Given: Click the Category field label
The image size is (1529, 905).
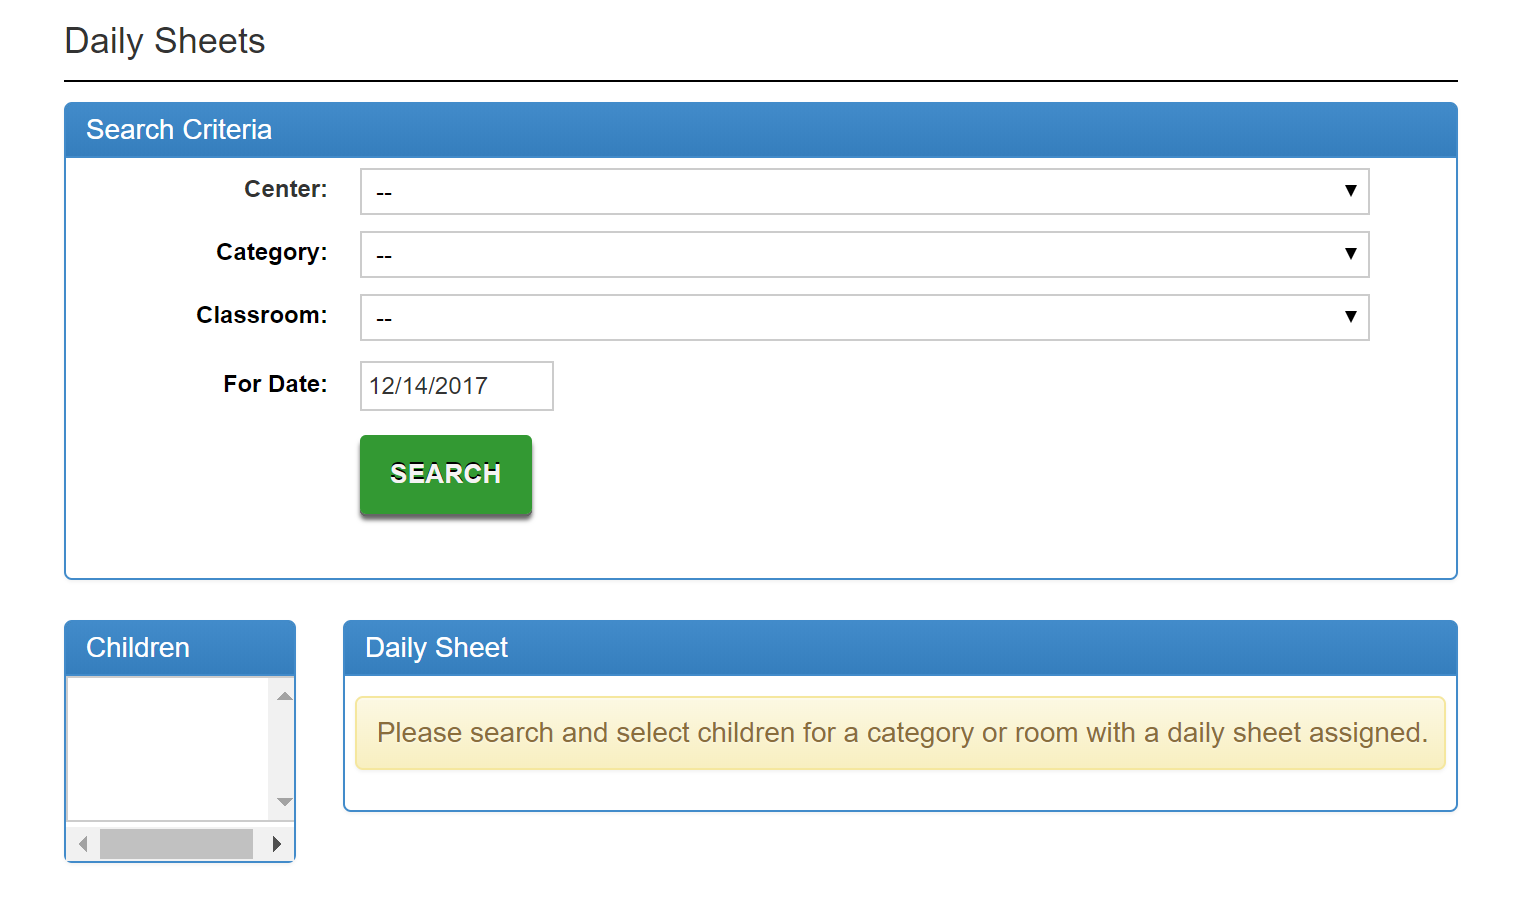Looking at the screenshot, I should coord(271,252).
